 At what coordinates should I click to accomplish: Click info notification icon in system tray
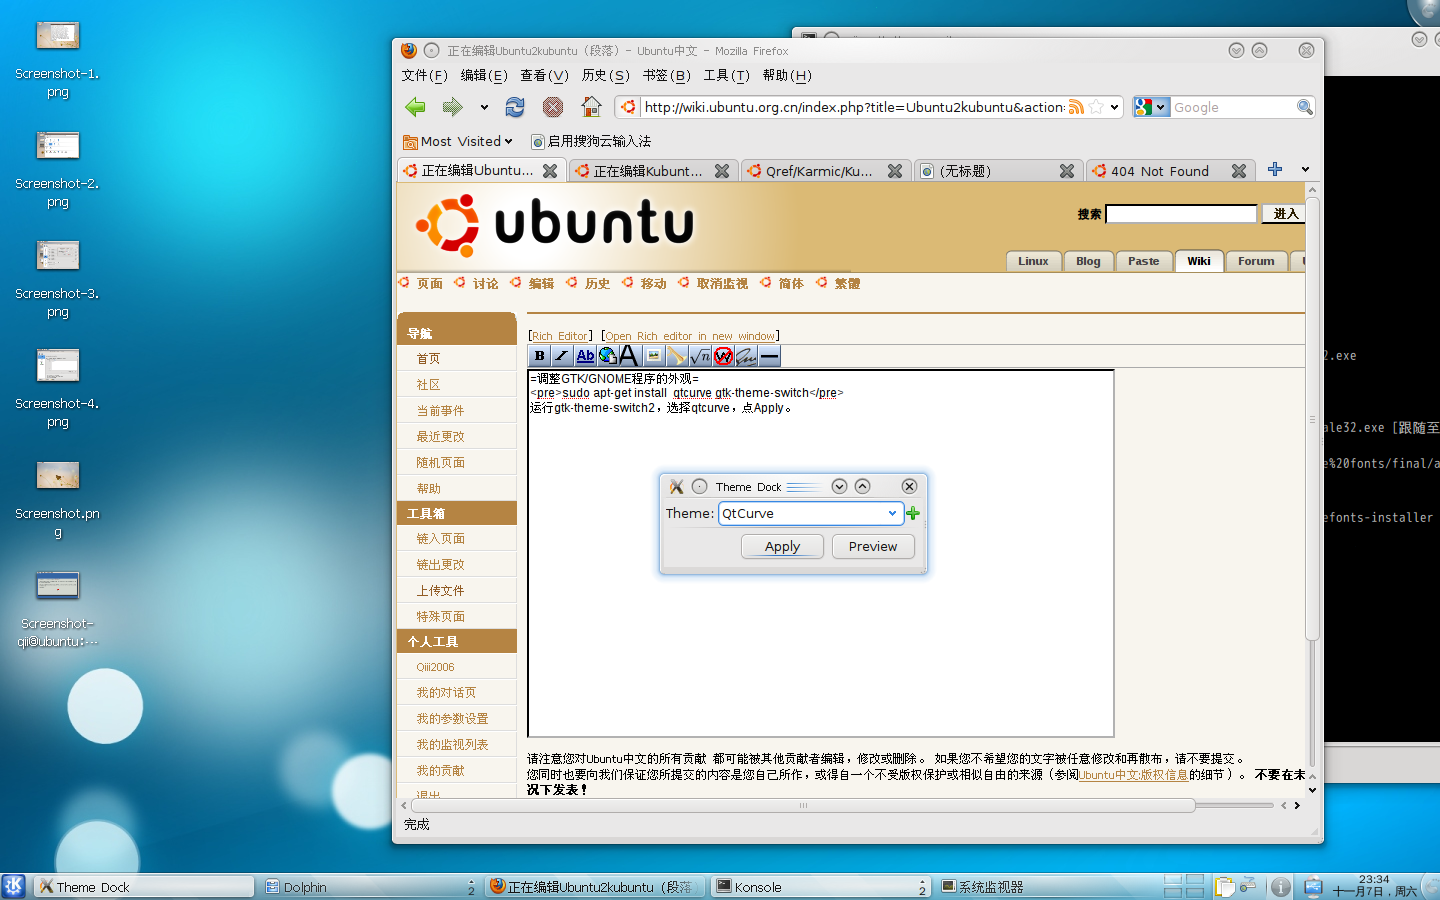[x=1281, y=887]
